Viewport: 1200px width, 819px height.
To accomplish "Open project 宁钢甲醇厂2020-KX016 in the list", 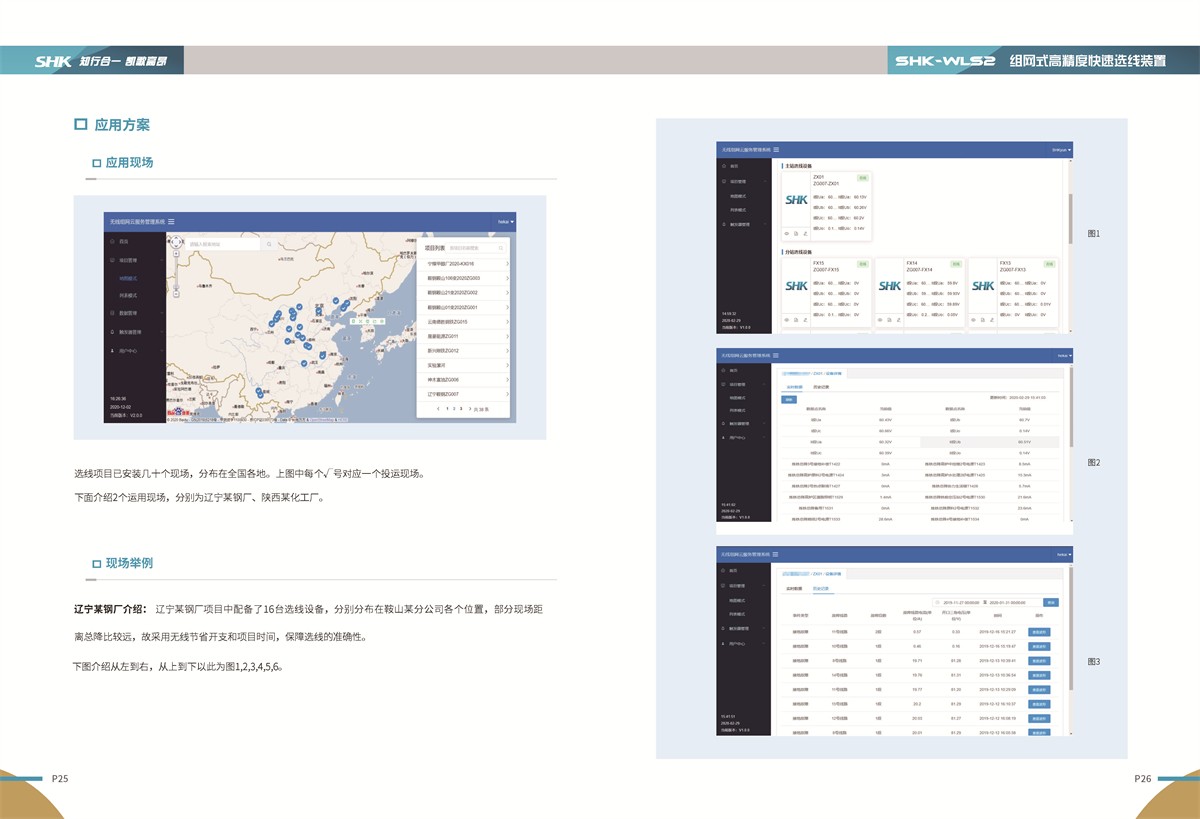I will click(x=464, y=264).
